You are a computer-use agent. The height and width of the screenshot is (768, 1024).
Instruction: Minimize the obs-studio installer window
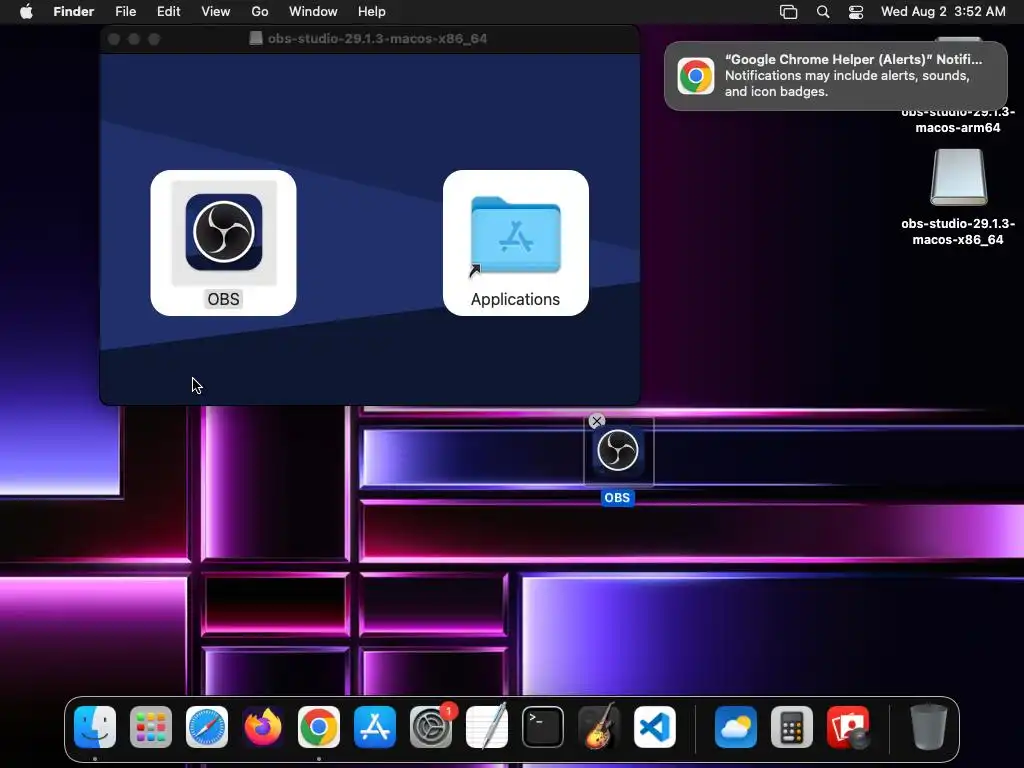coord(134,39)
